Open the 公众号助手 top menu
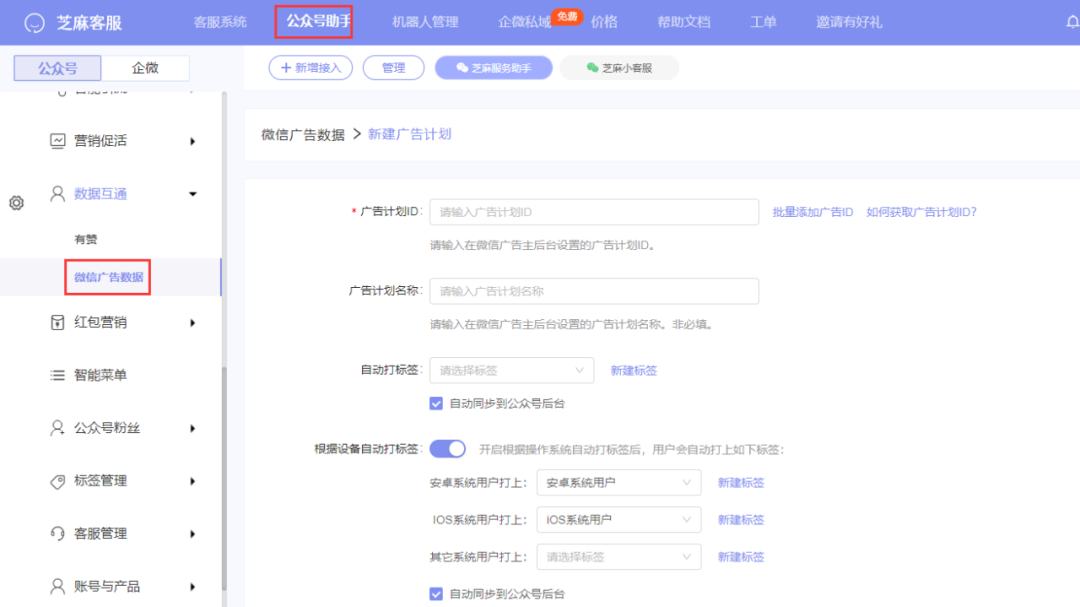The width and height of the screenshot is (1080, 607). (x=318, y=21)
